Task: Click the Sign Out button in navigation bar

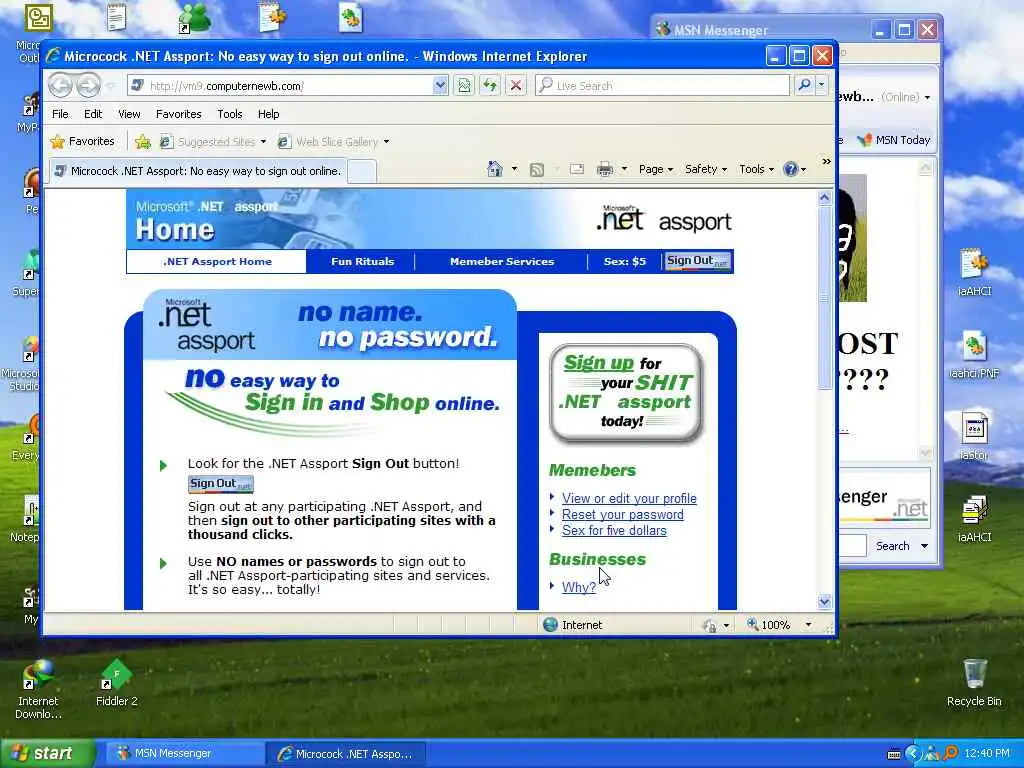Action: (x=697, y=261)
